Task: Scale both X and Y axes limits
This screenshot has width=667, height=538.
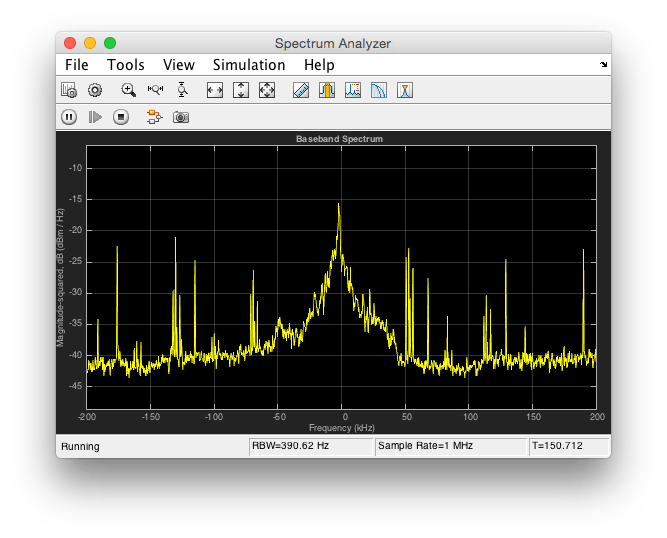Action: click(x=266, y=90)
